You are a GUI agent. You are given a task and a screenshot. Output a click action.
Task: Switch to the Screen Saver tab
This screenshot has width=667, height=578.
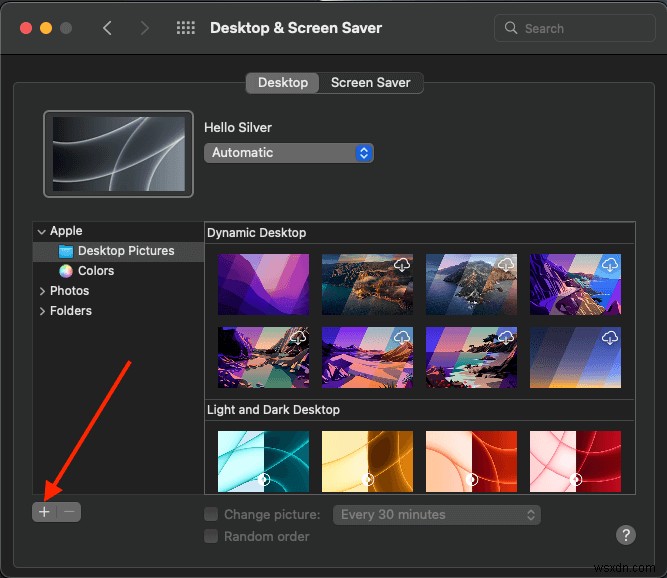point(371,83)
